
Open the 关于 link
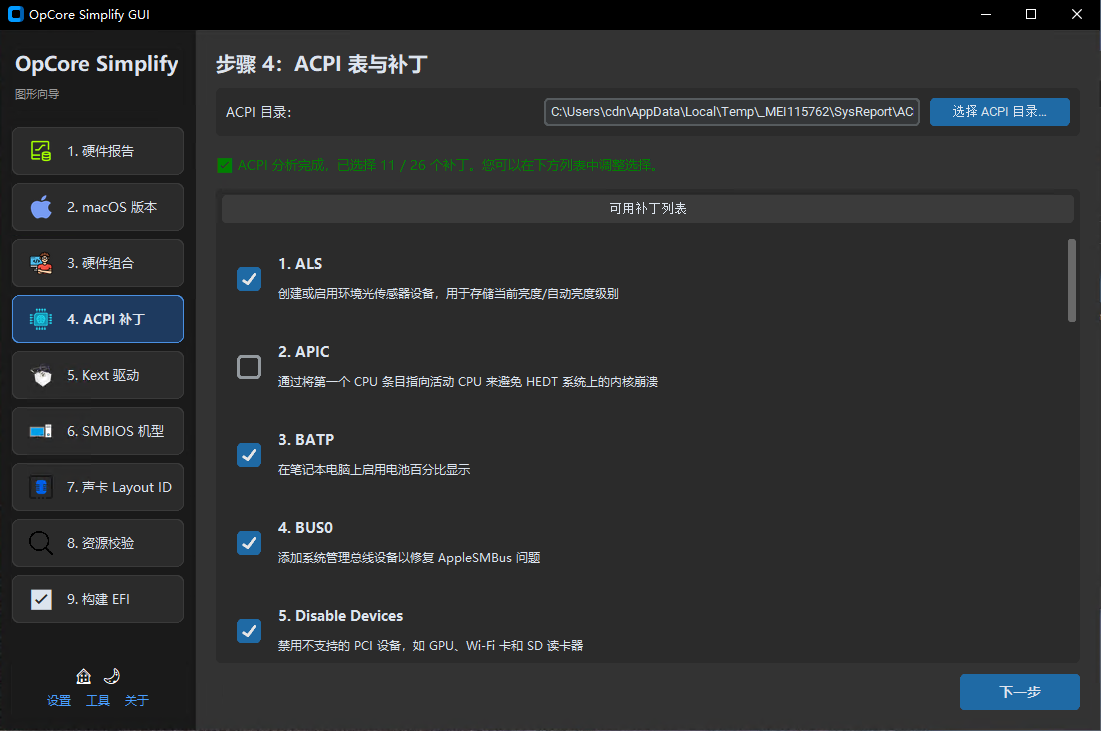(x=136, y=701)
